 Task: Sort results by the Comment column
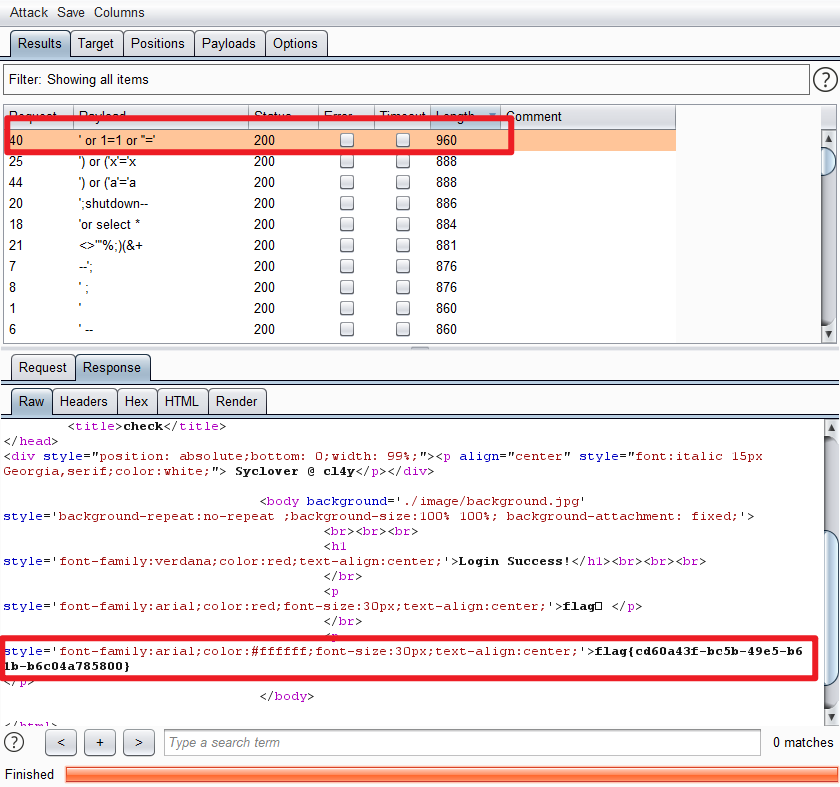coord(587,116)
